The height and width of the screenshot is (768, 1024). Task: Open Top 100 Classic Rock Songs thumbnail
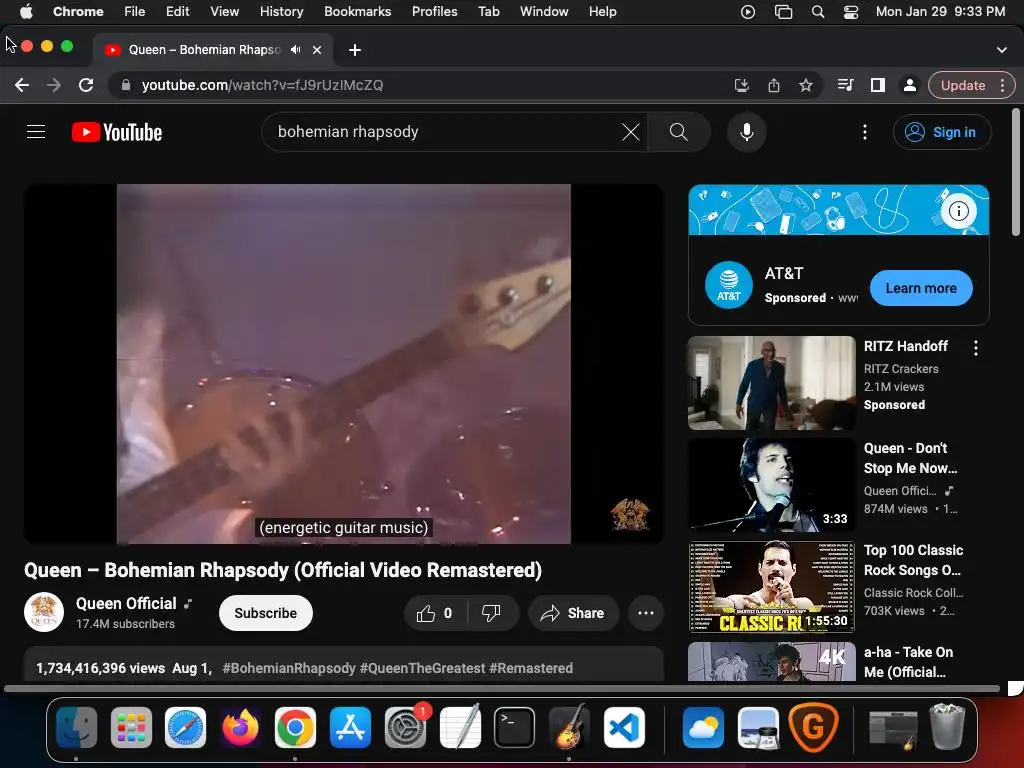pos(771,586)
